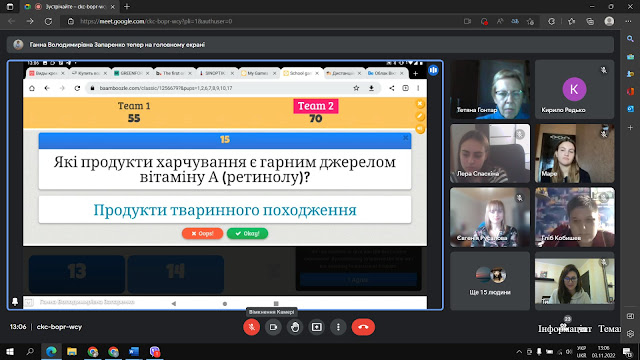640x360 pixels.
Task: Click the meet.google.com address bar
Action: (x=261, y=21)
